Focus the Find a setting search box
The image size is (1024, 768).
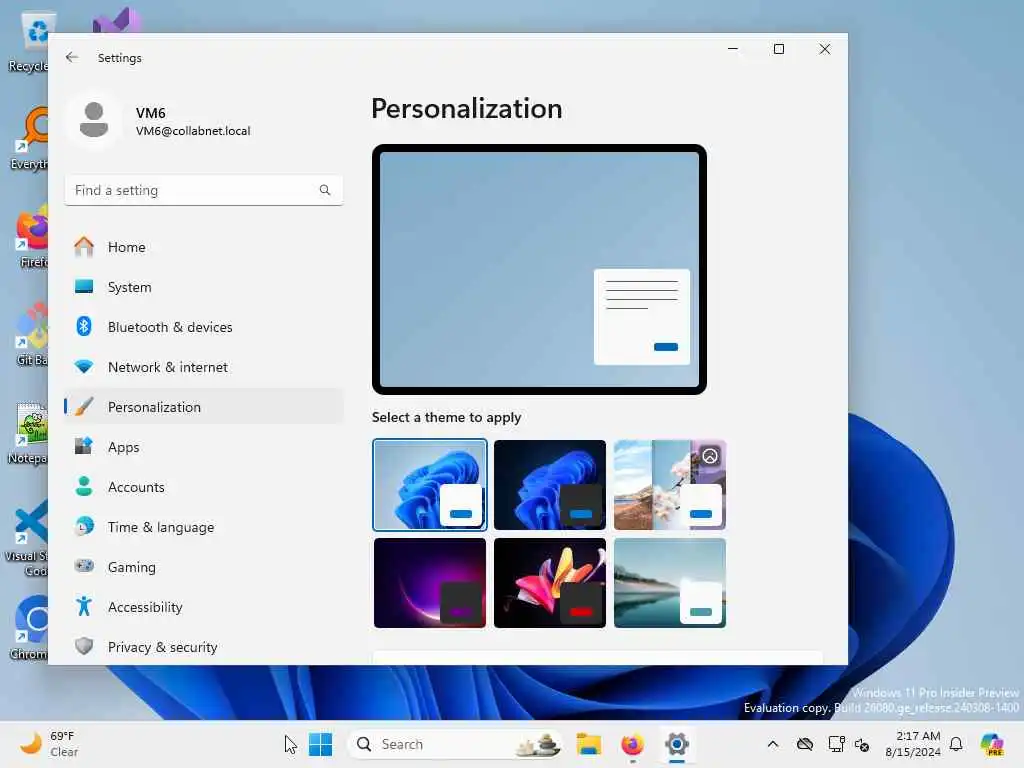[x=204, y=190]
